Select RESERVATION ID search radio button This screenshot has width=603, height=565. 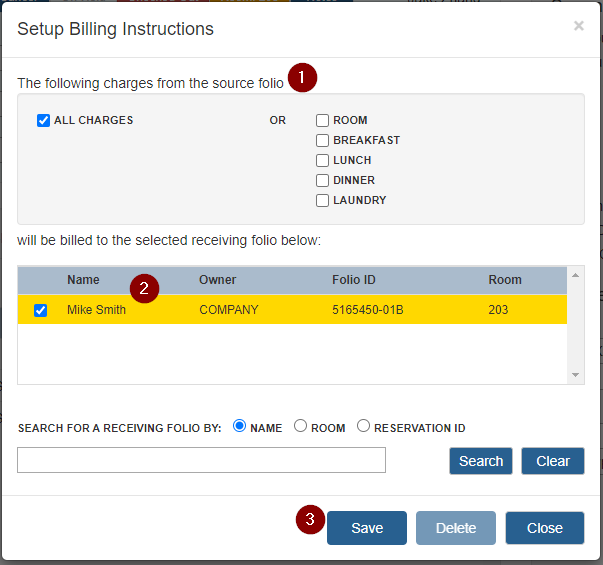point(363,426)
